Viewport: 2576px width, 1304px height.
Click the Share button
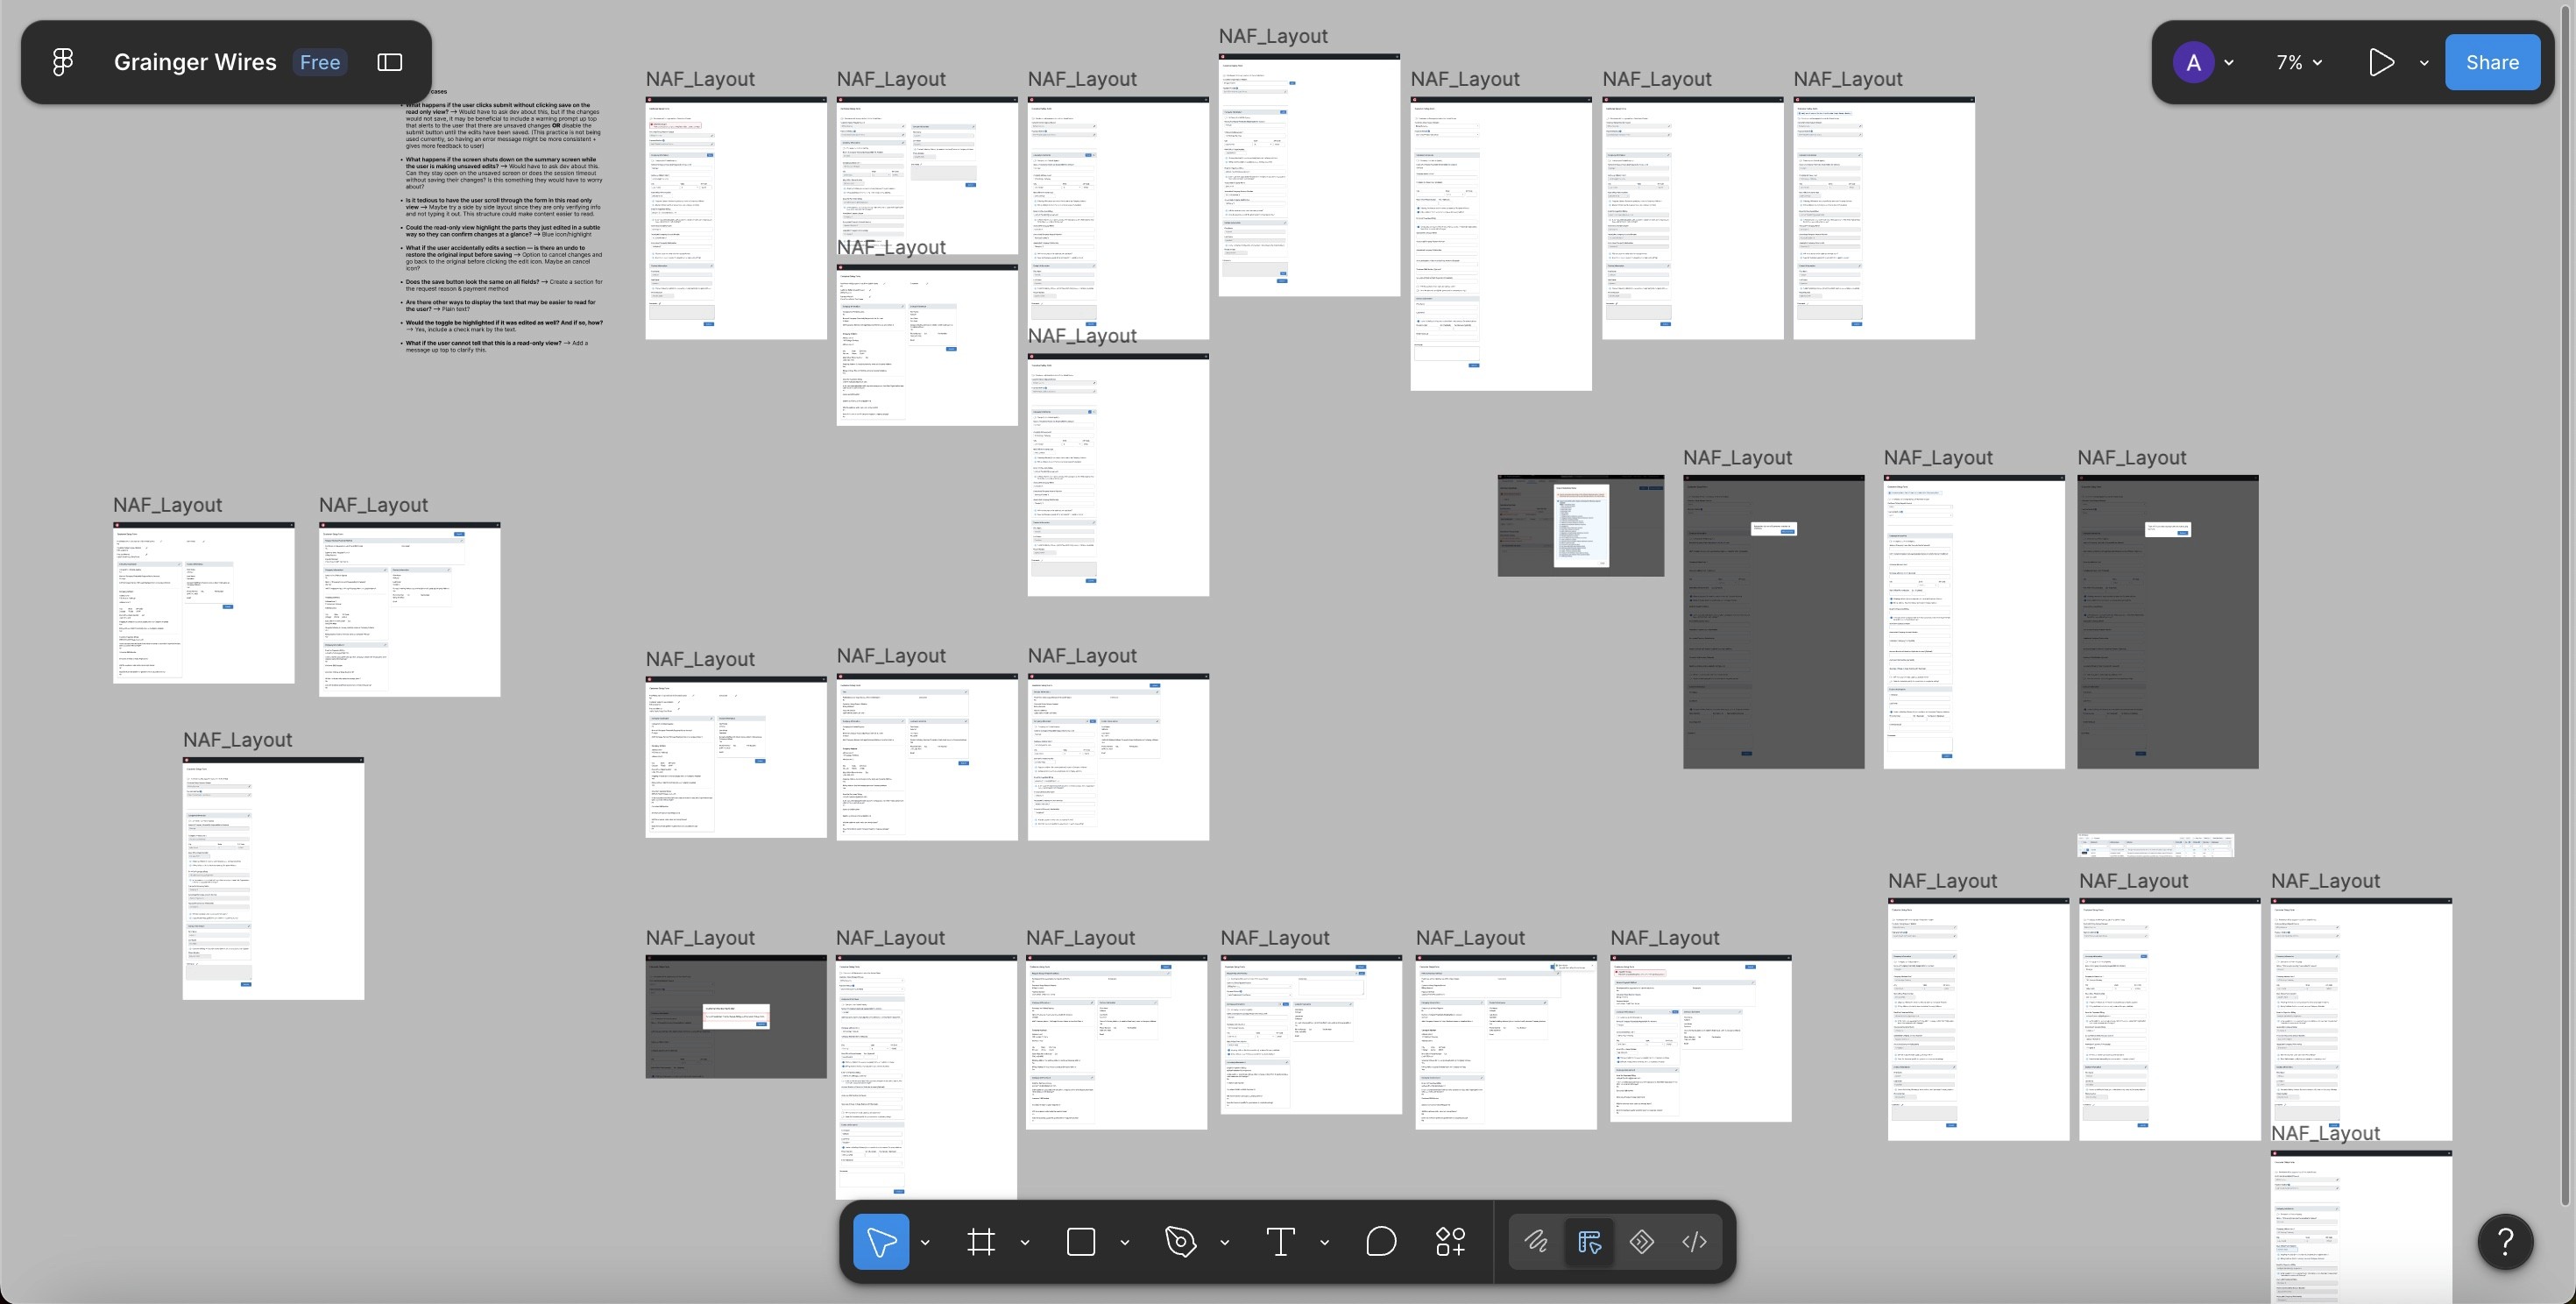point(2492,62)
